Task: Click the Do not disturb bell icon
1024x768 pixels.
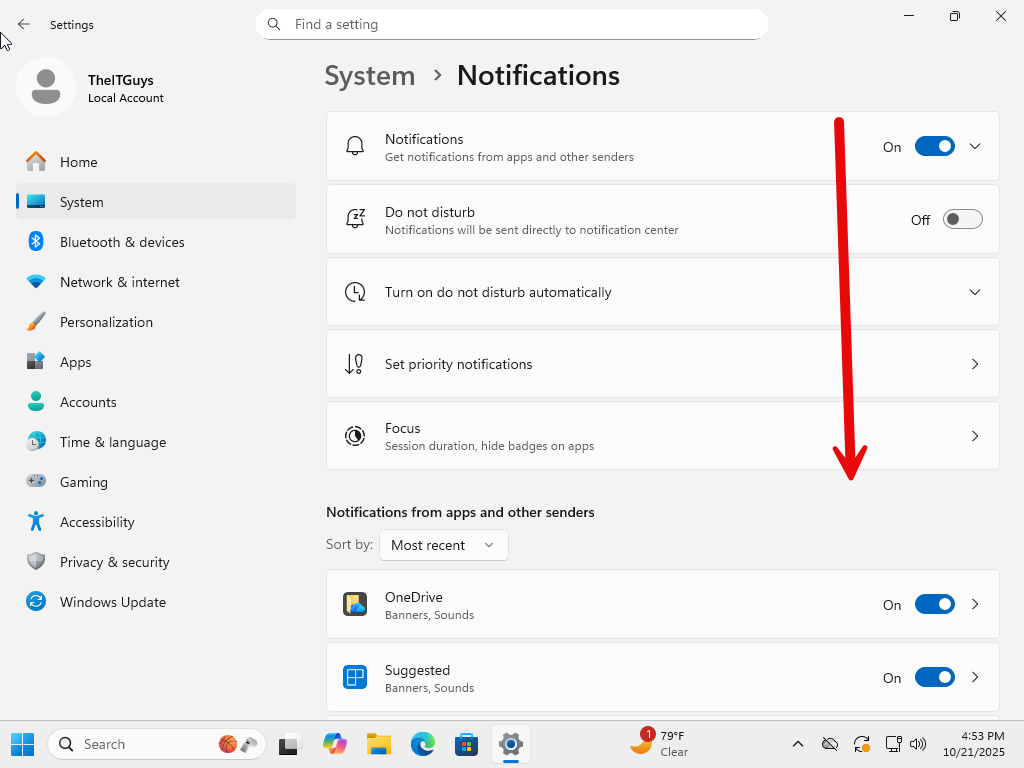Action: [x=355, y=219]
